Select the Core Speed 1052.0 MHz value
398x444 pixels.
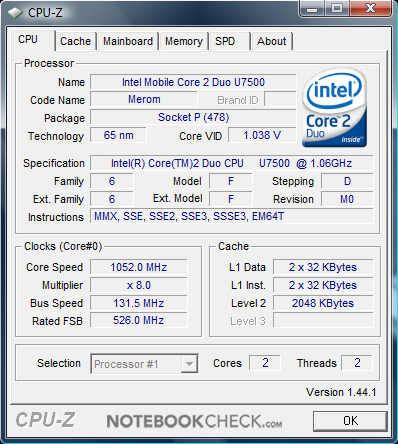coord(139,267)
